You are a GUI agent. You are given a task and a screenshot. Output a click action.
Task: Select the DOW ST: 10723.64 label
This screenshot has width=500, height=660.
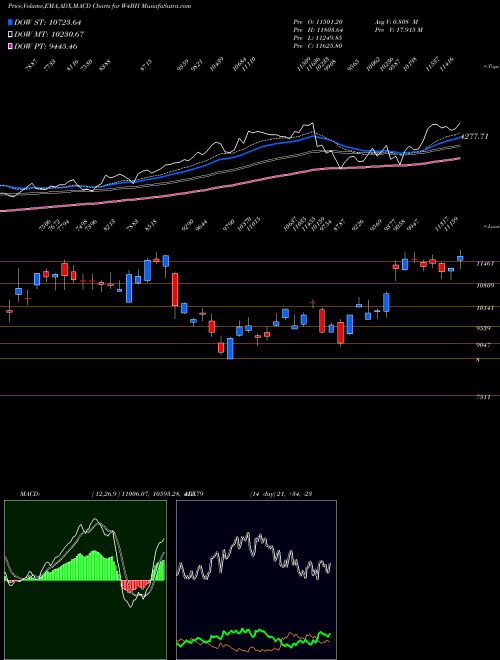coord(48,23)
